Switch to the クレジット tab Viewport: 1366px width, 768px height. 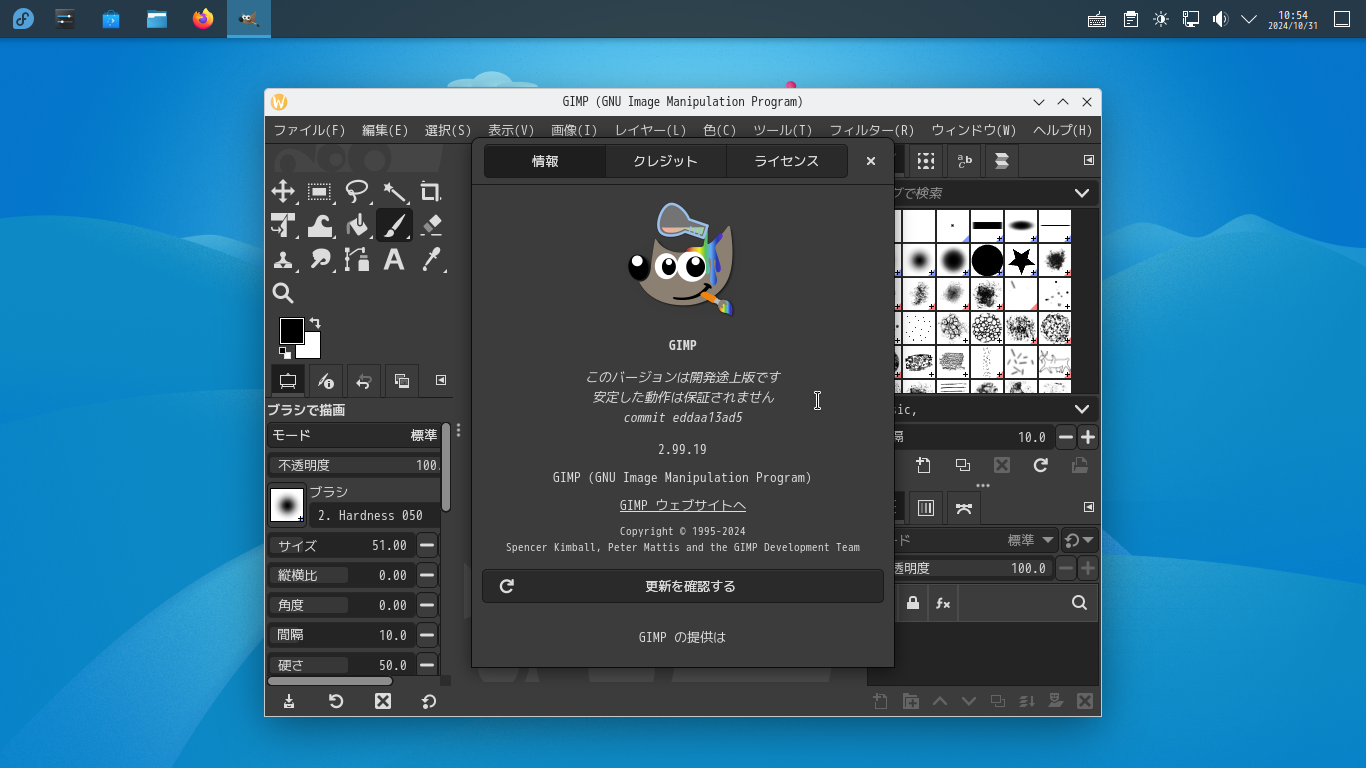pos(665,161)
